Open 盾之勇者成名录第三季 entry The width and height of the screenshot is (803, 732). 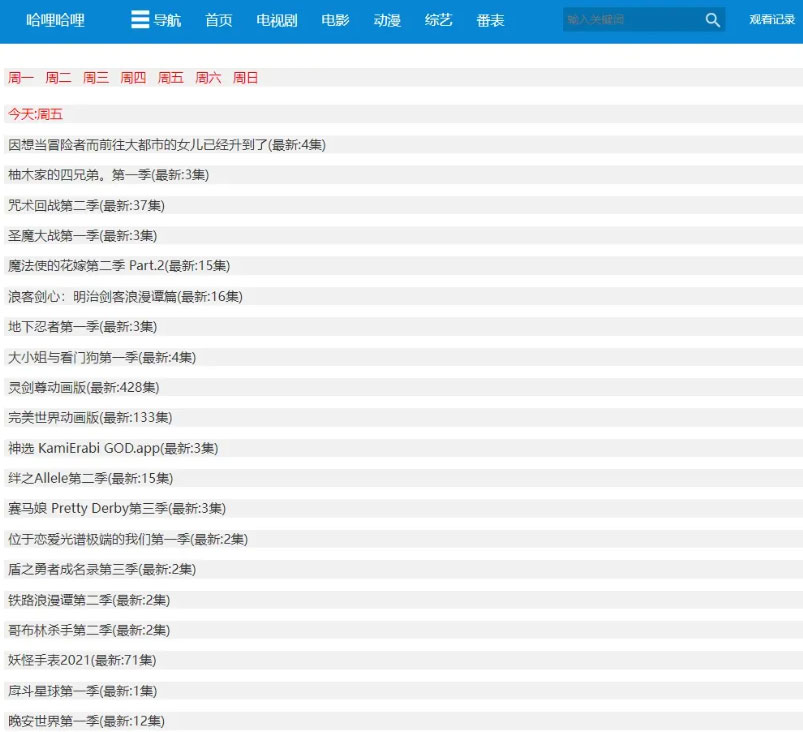coord(102,570)
